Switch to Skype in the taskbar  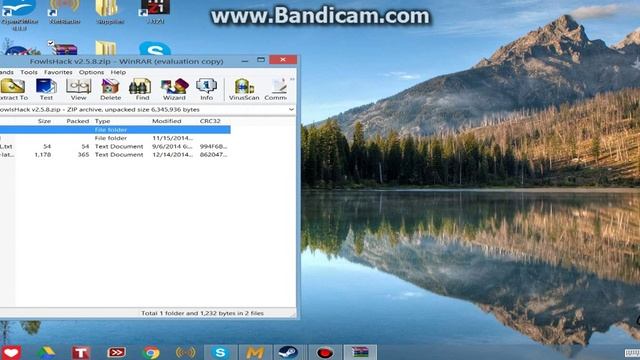(220, 353)
